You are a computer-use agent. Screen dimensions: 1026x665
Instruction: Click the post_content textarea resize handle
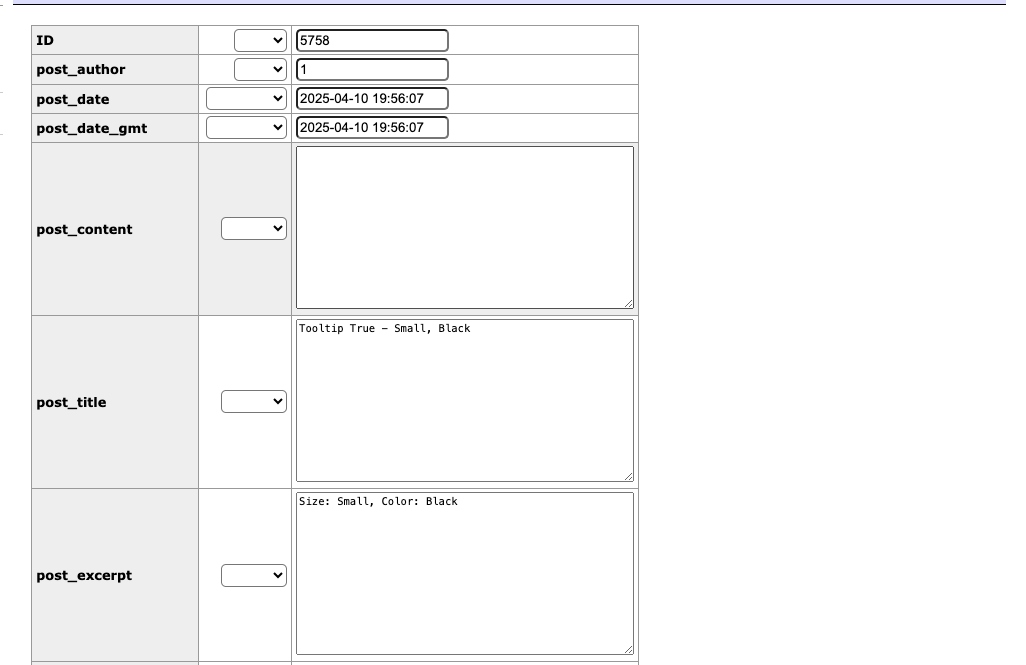click(x=628, y=303)
